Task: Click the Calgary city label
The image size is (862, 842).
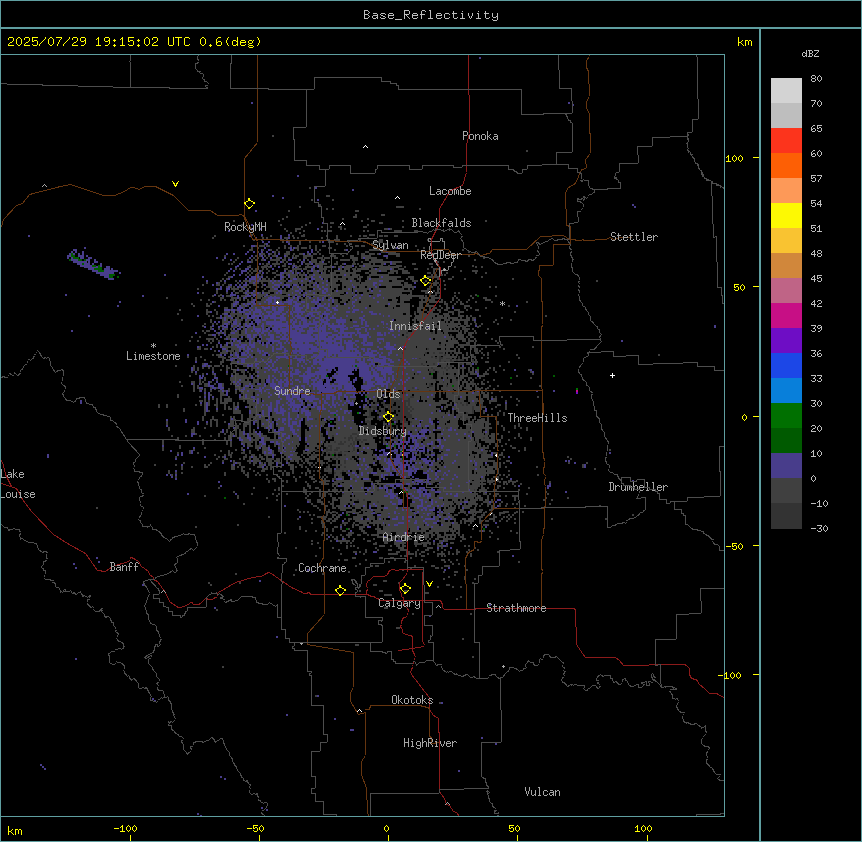Action: 399,603
